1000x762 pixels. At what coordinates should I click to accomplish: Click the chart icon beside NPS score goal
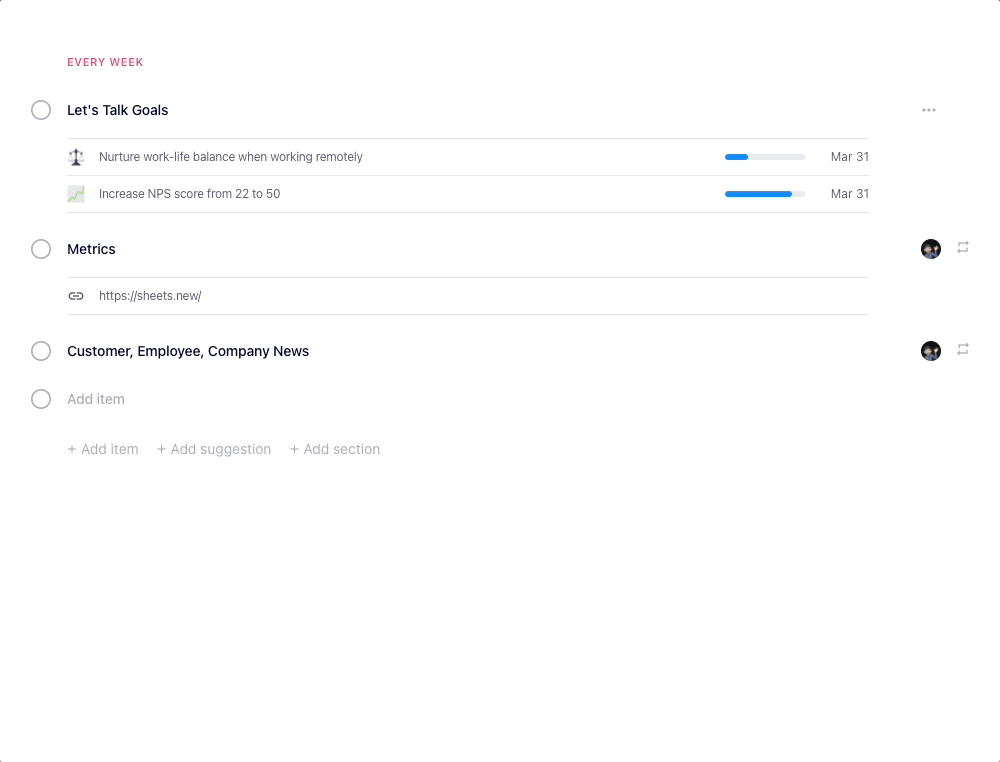[x=76, y=194]
